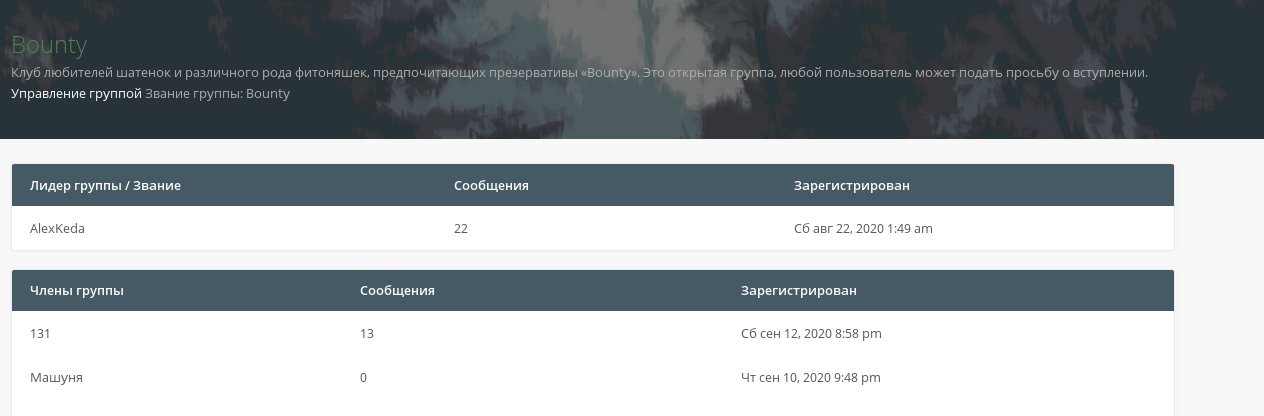
Task: Select the Лидер группы / Звание column header
Action: 105,186
